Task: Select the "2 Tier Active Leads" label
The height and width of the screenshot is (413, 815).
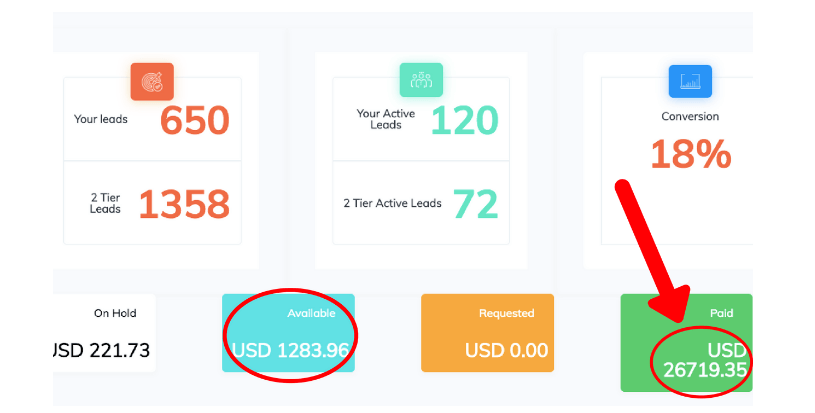Action: pyautogui.click(x=392, y=203)
